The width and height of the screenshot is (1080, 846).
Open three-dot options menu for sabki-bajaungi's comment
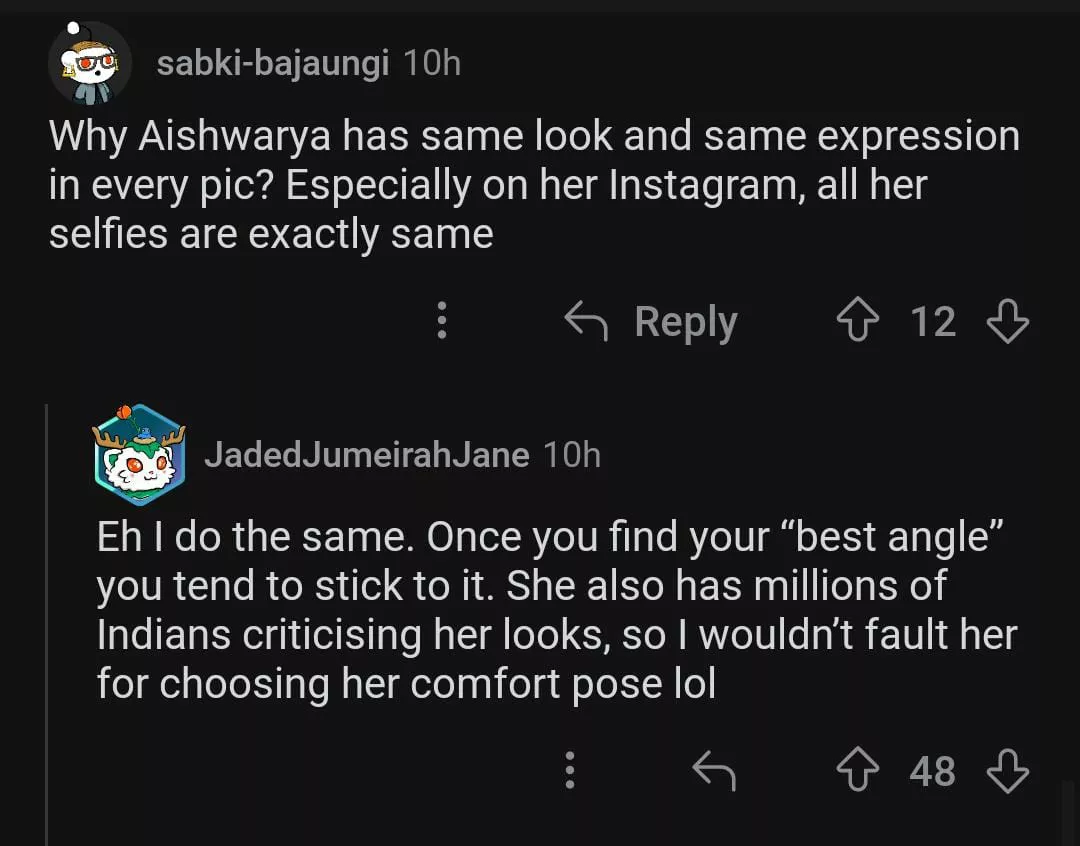441,322
